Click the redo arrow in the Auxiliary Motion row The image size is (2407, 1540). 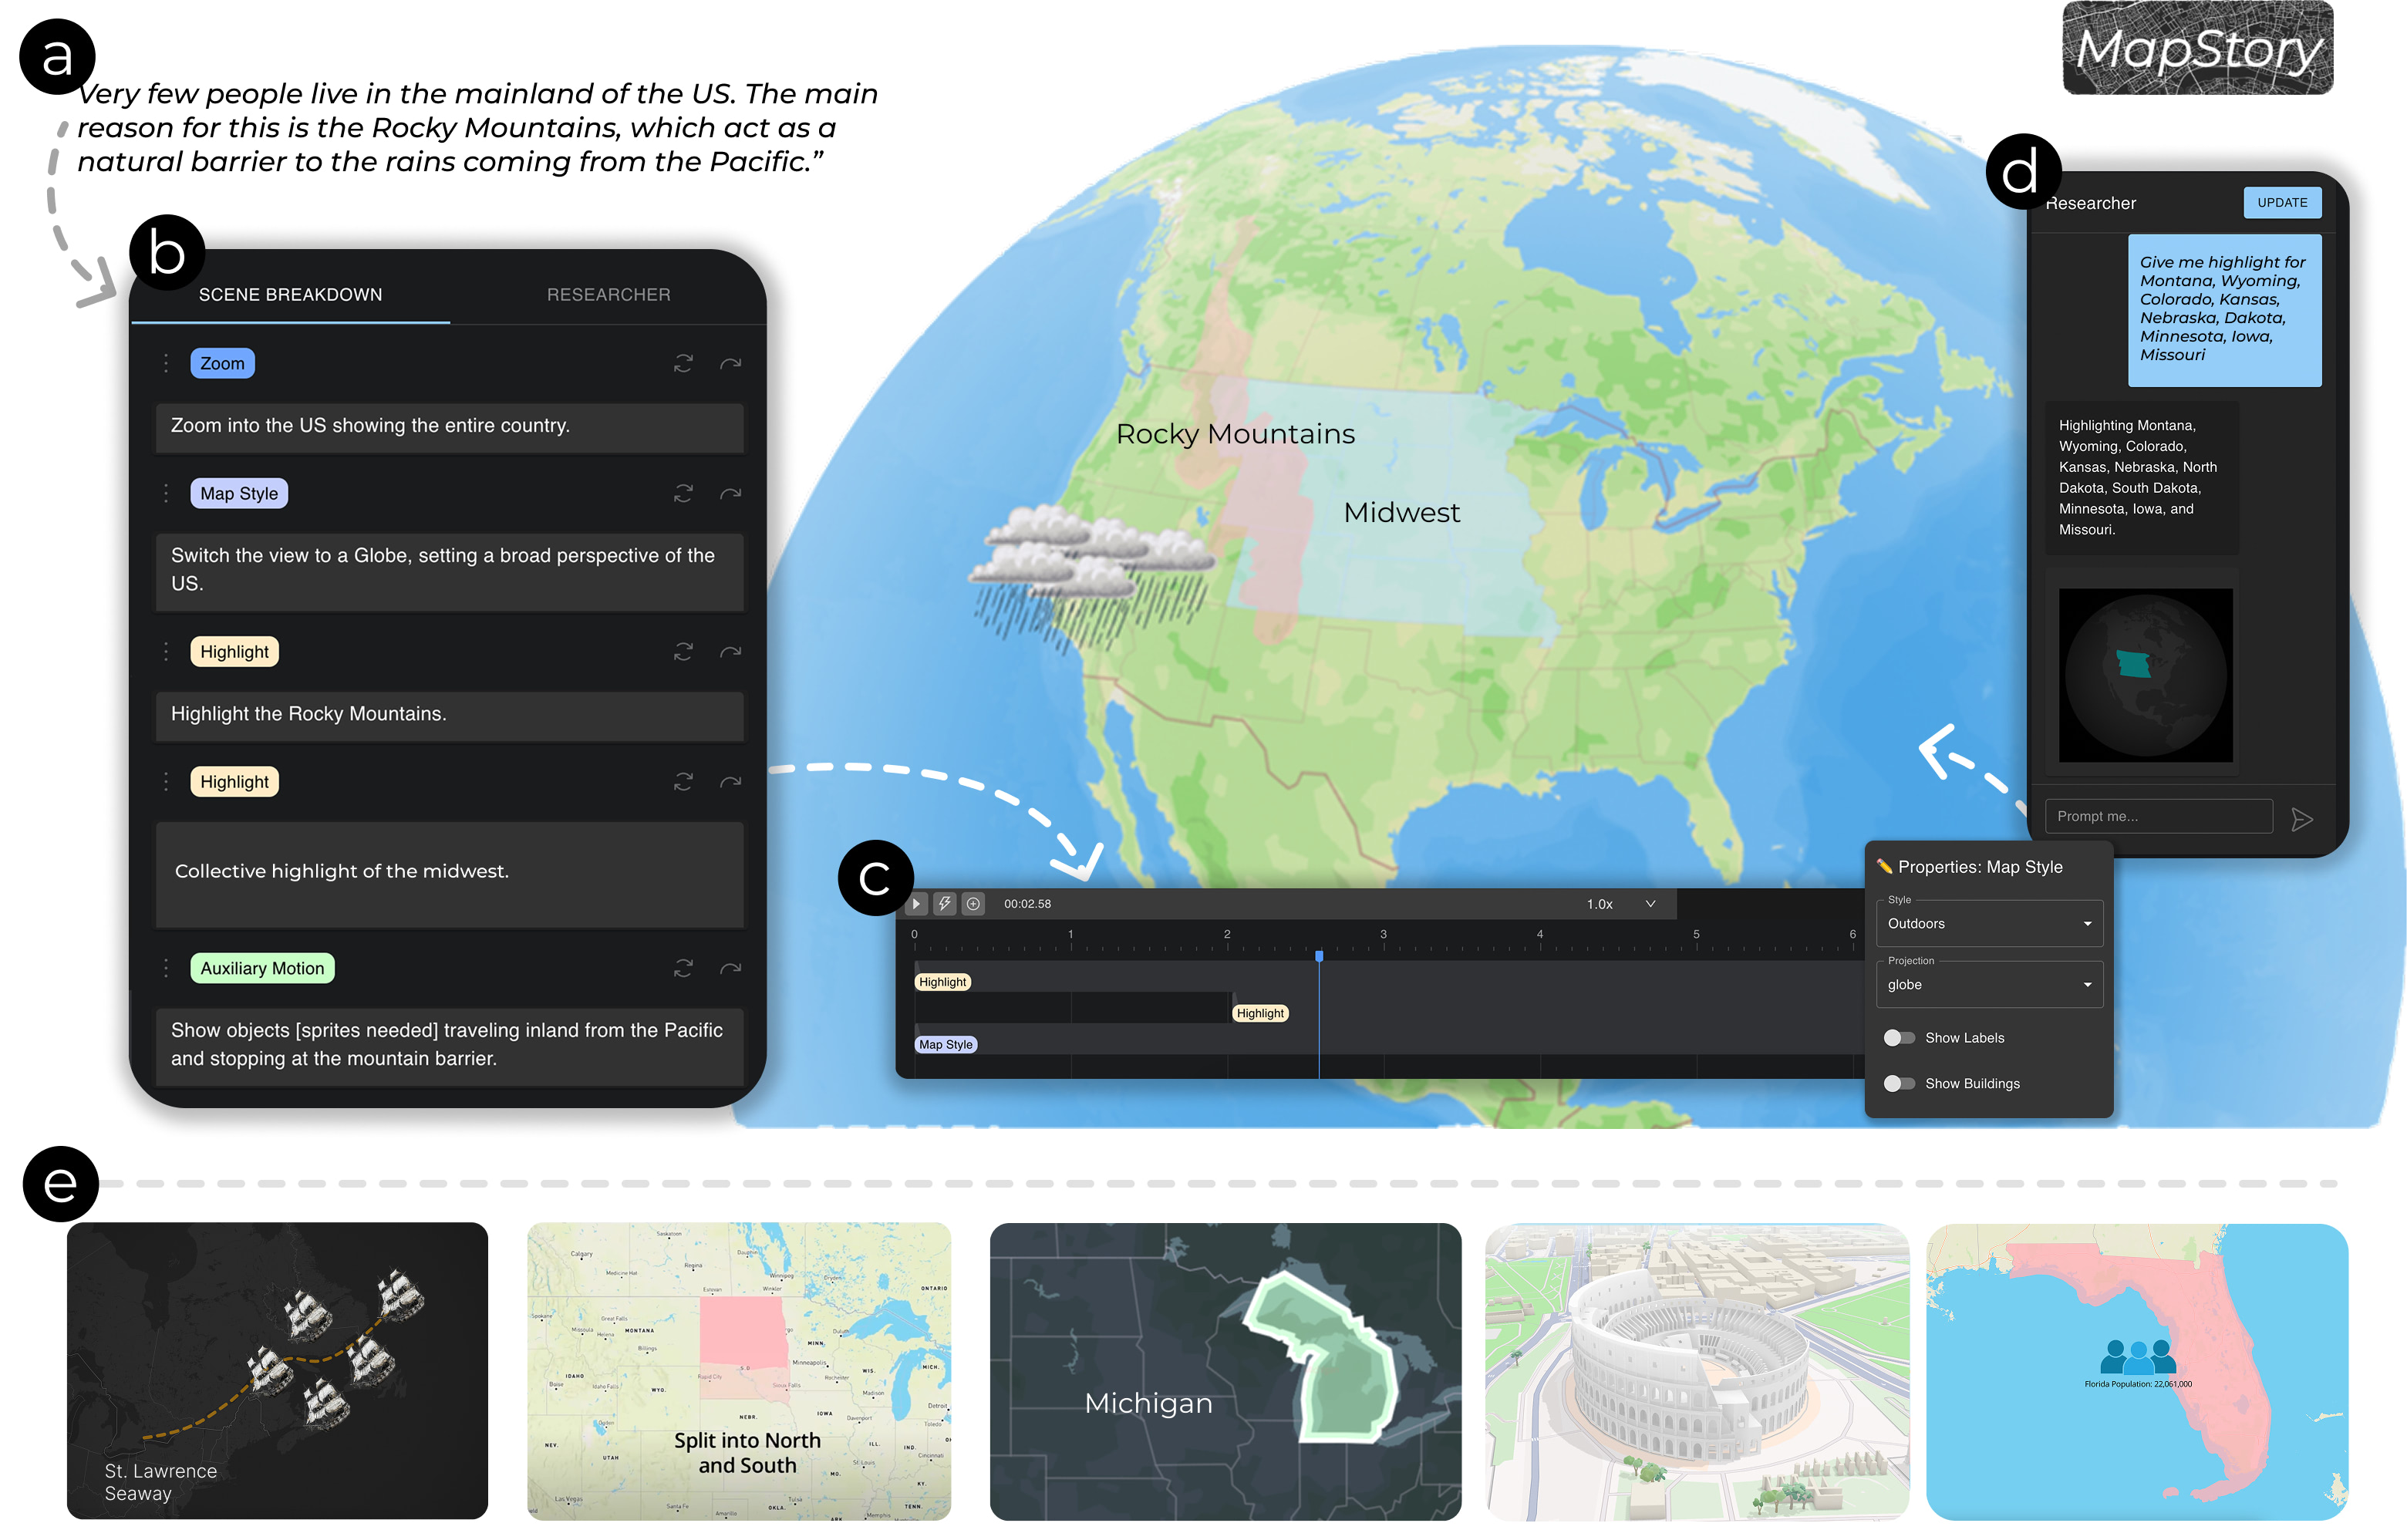(x=731, y=968)
